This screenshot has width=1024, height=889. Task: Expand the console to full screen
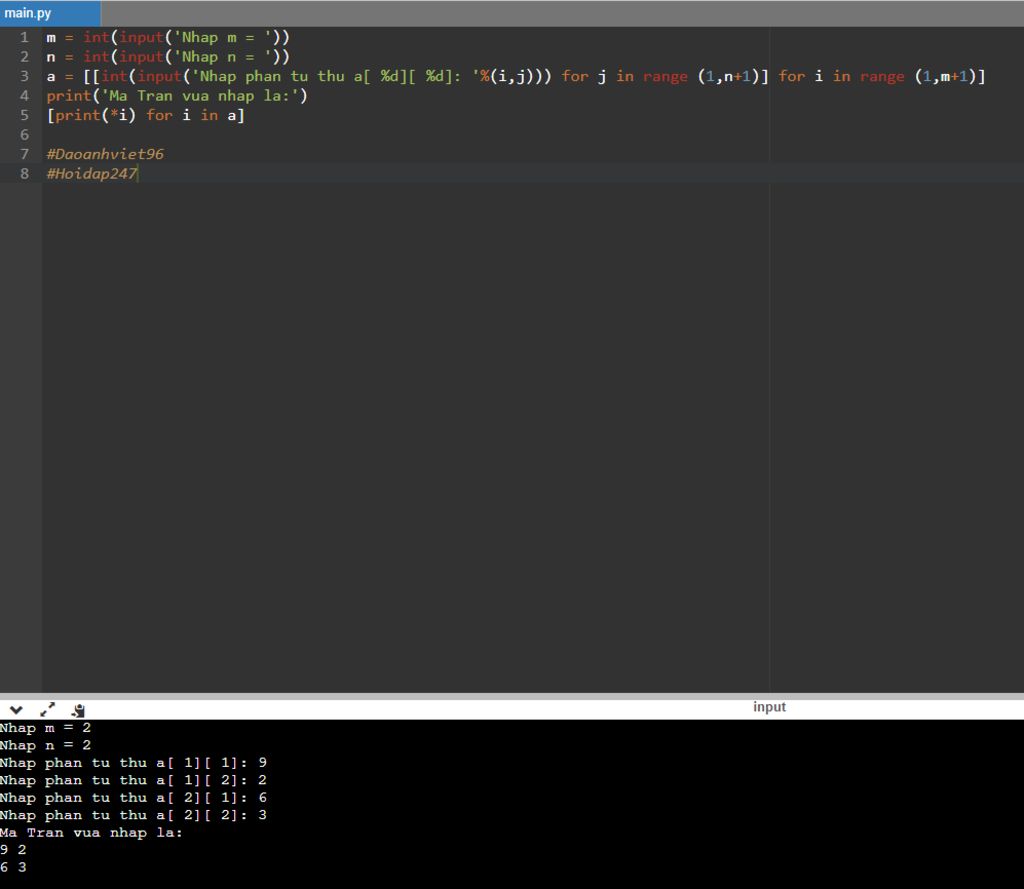pos(48,710)
